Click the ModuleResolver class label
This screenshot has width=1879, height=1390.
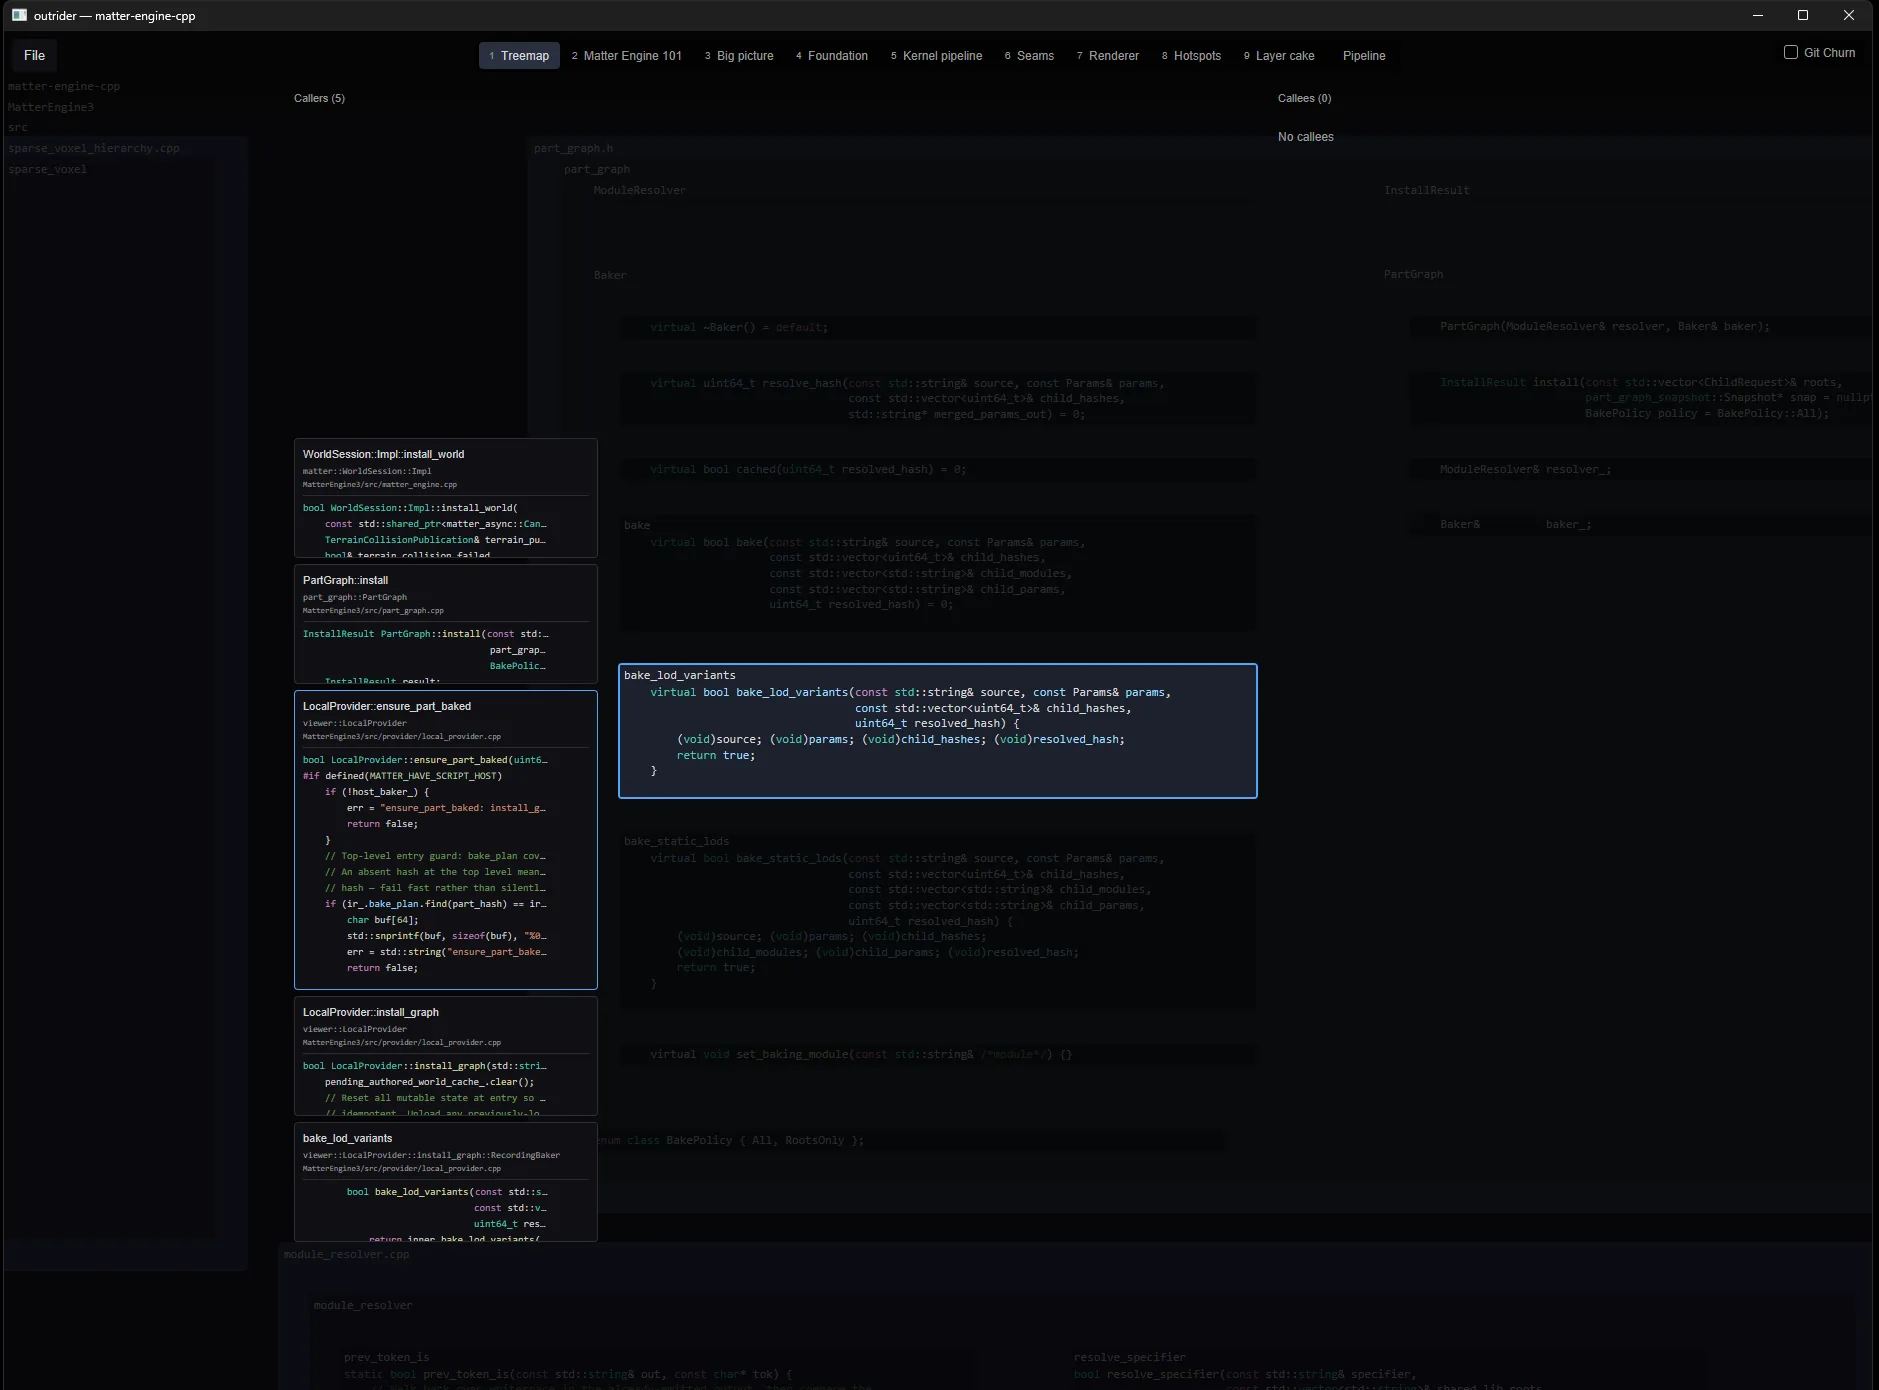point(640,190)
